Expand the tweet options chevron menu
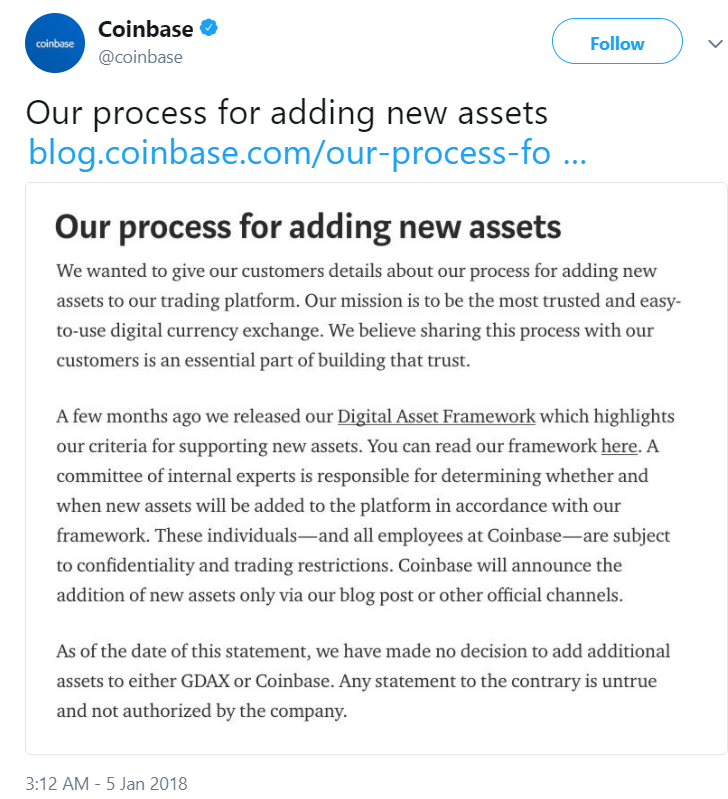The image size is (728, 799). pos(714,44)
